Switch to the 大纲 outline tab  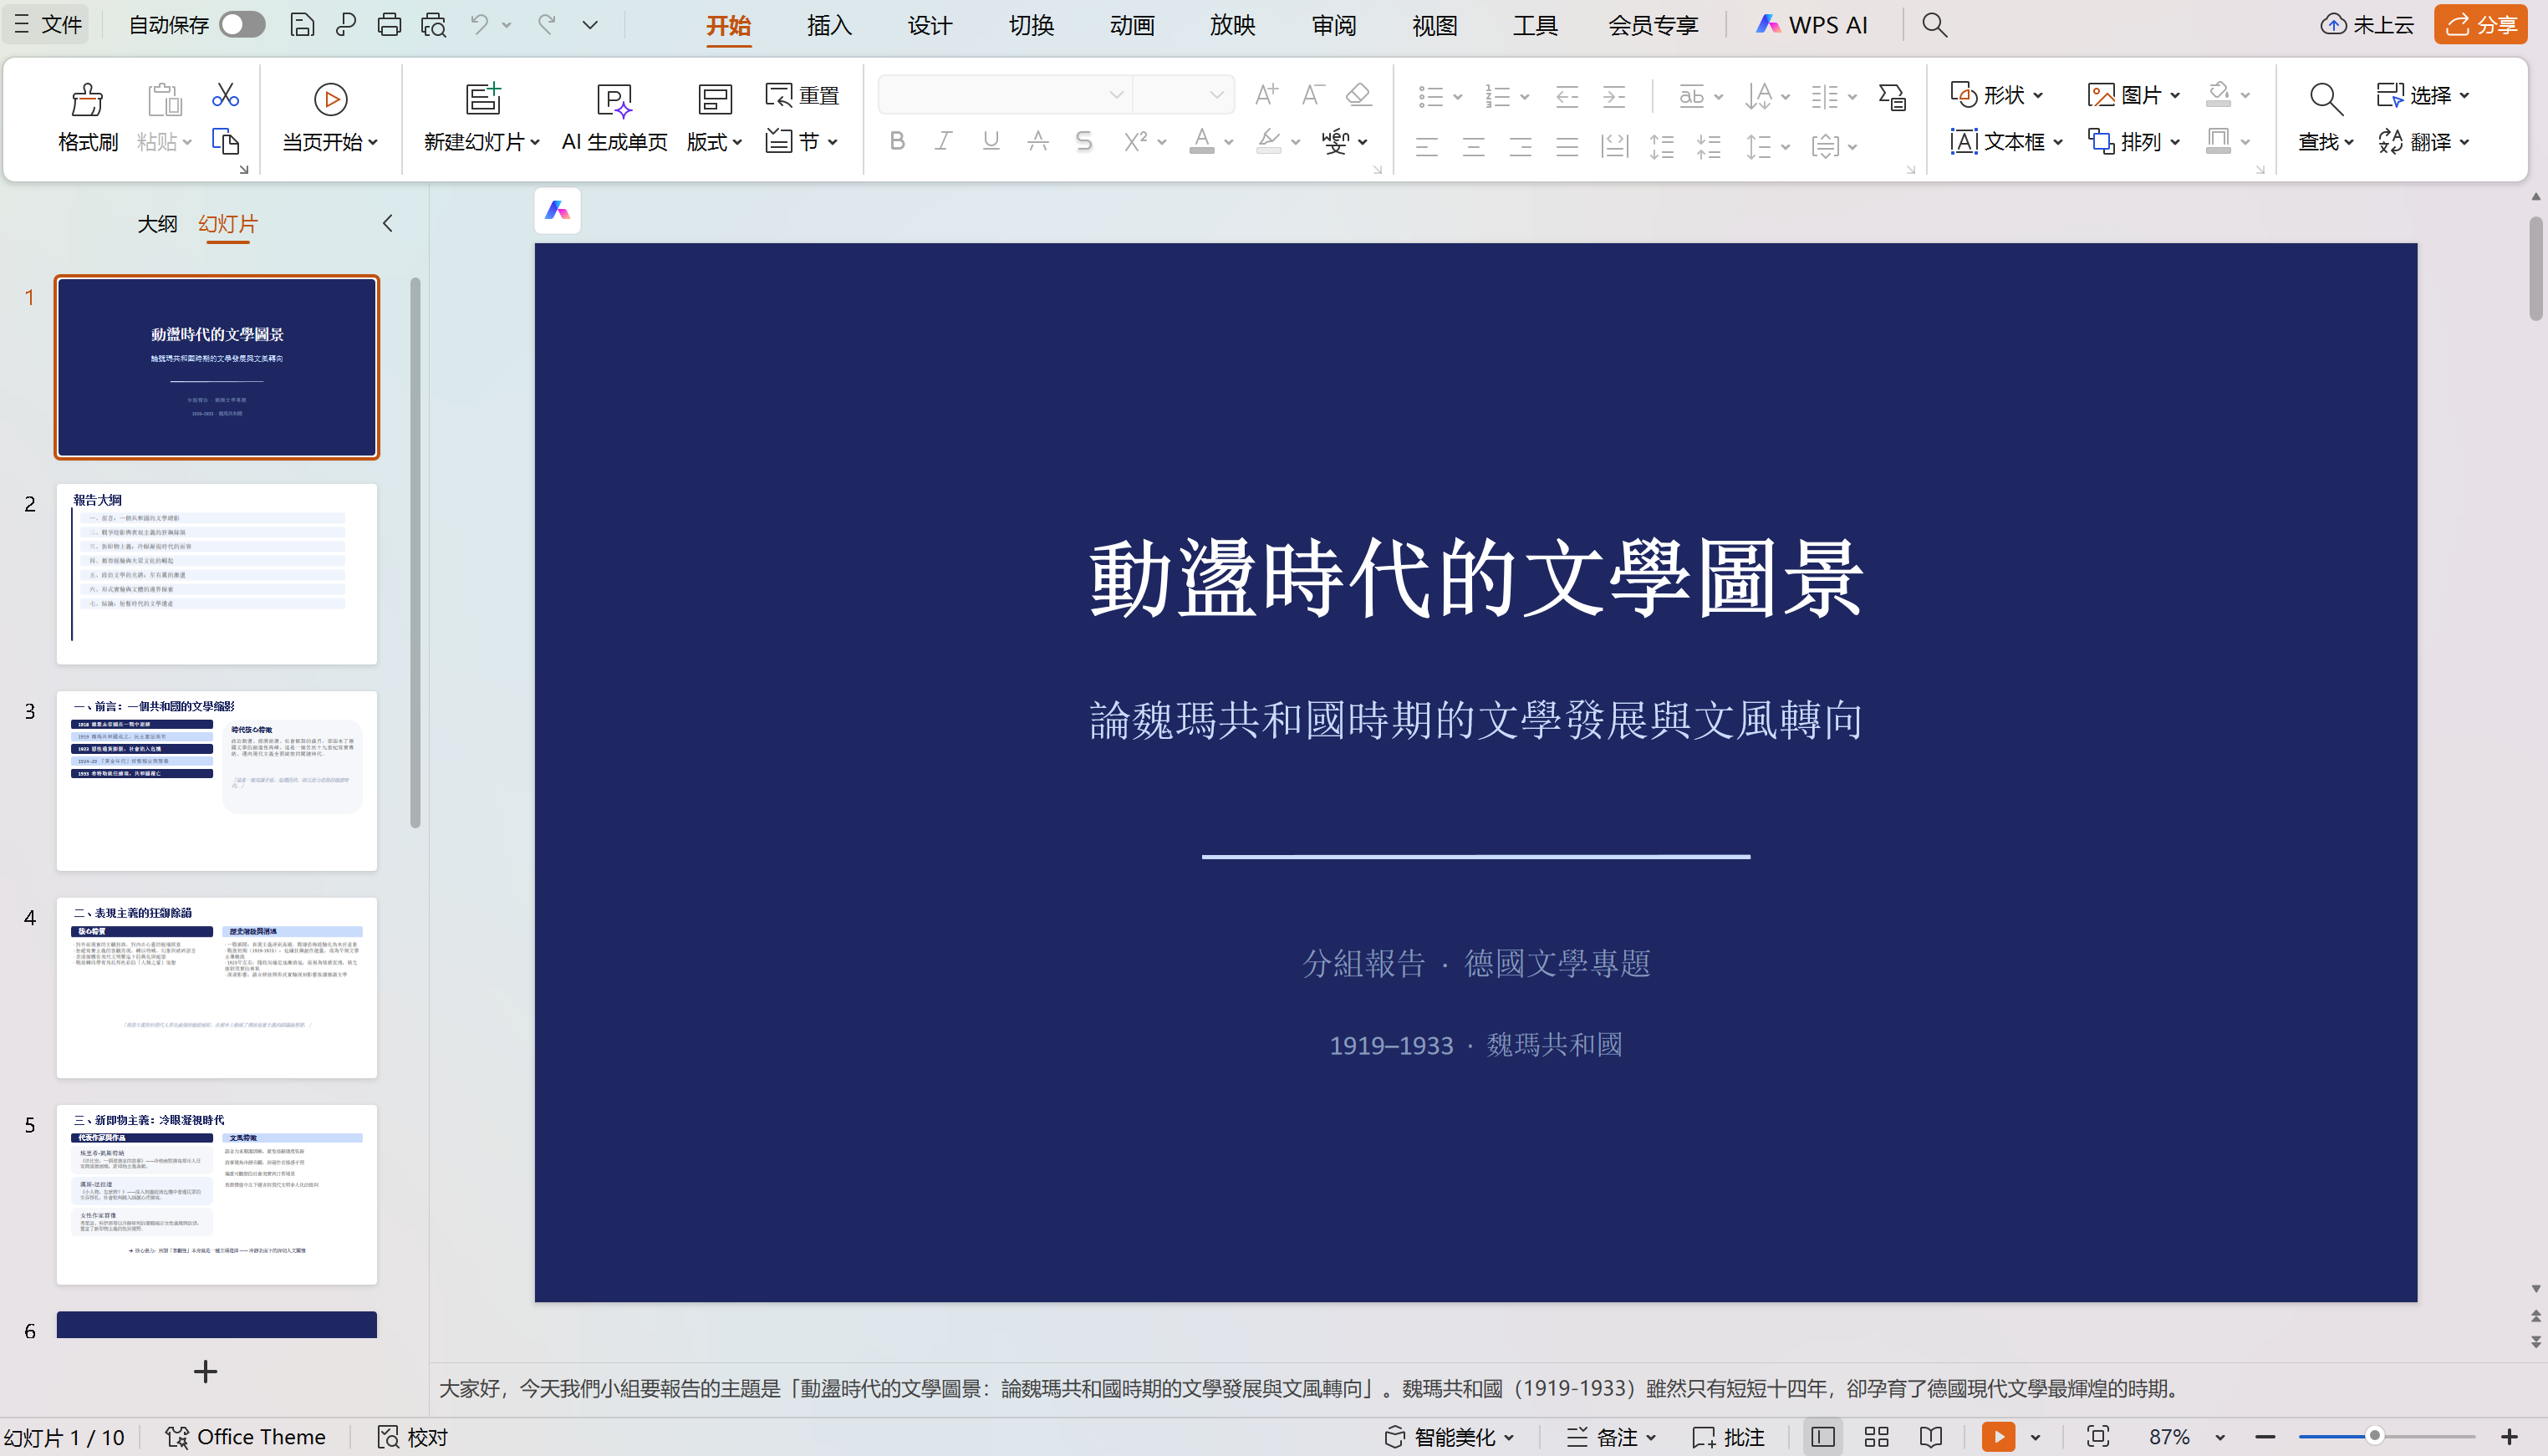[157, 224]
